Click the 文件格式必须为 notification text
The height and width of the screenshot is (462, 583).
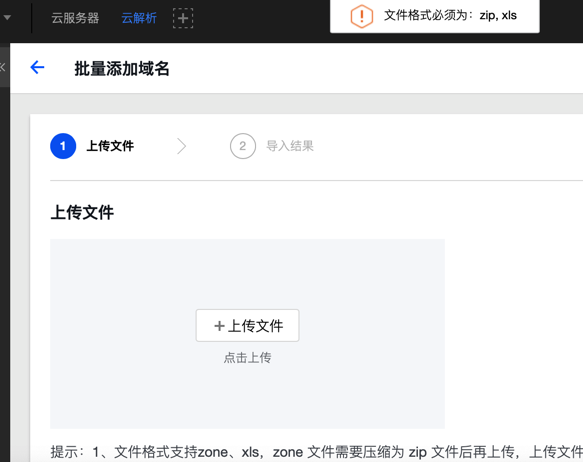[450, 16]
